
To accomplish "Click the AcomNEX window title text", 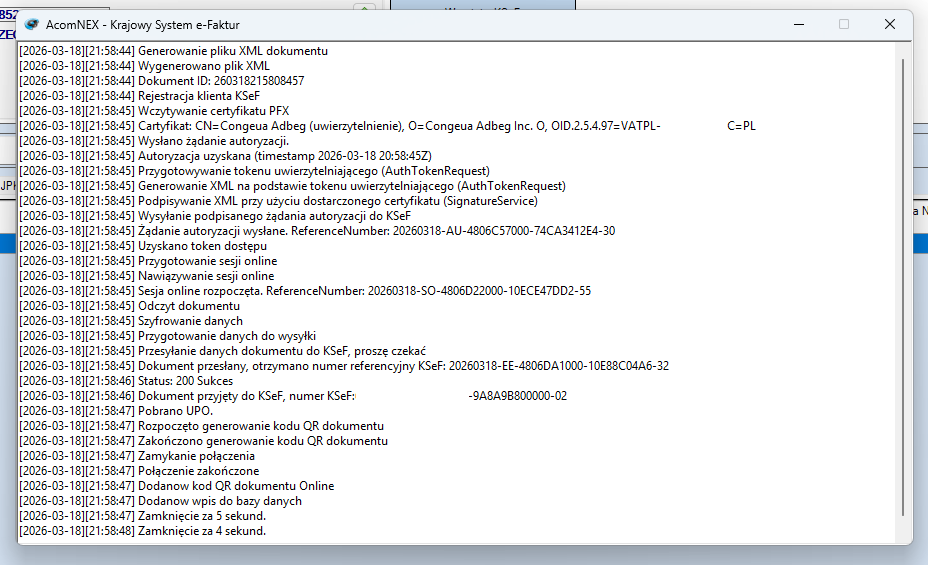I will coord(143,24).
